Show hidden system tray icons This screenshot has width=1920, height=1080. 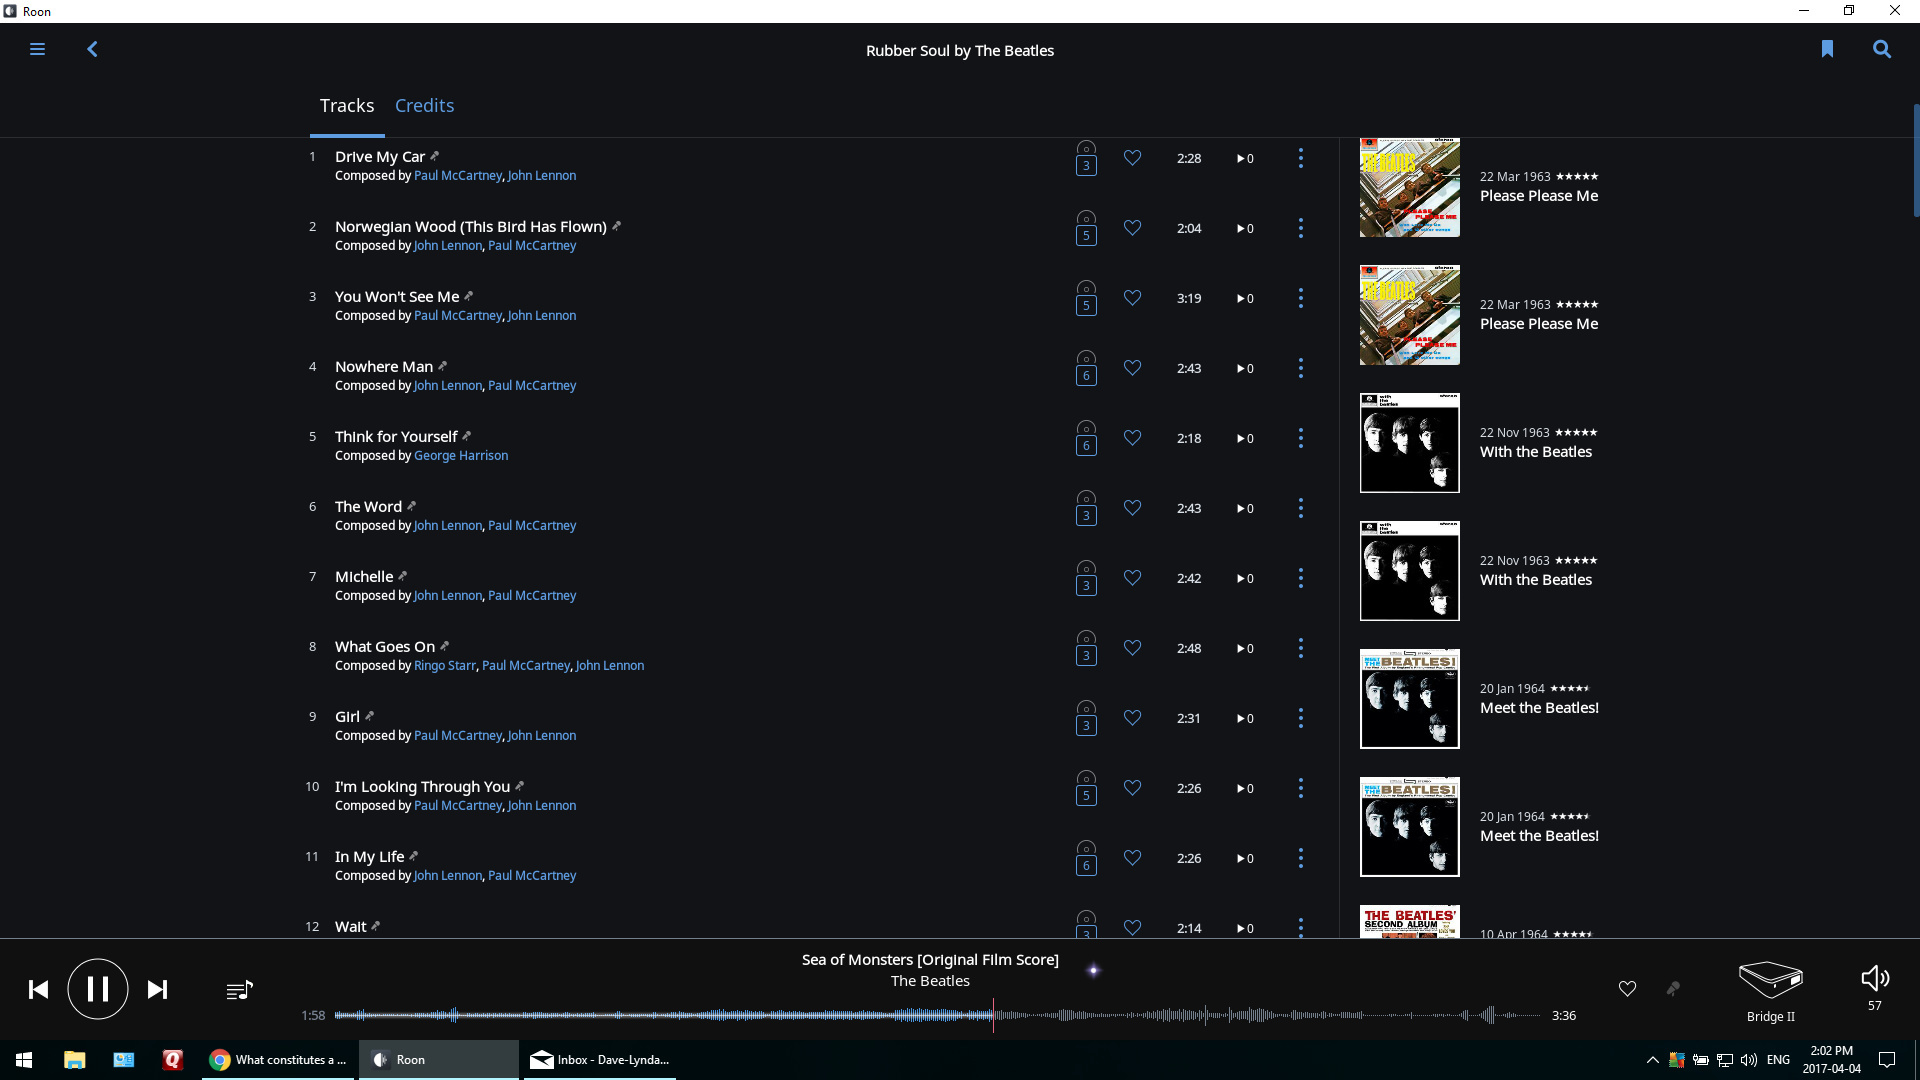coord(1652,1060)
